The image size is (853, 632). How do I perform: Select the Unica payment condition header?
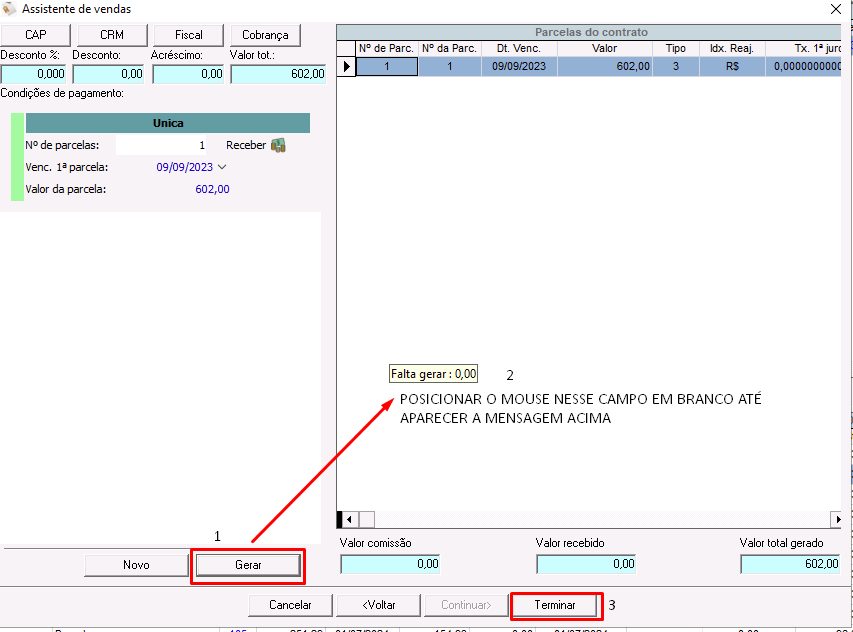168,123
